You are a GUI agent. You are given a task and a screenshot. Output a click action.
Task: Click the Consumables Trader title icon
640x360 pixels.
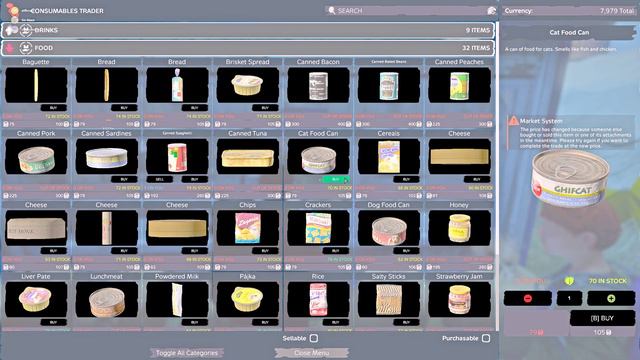(13, 11)
